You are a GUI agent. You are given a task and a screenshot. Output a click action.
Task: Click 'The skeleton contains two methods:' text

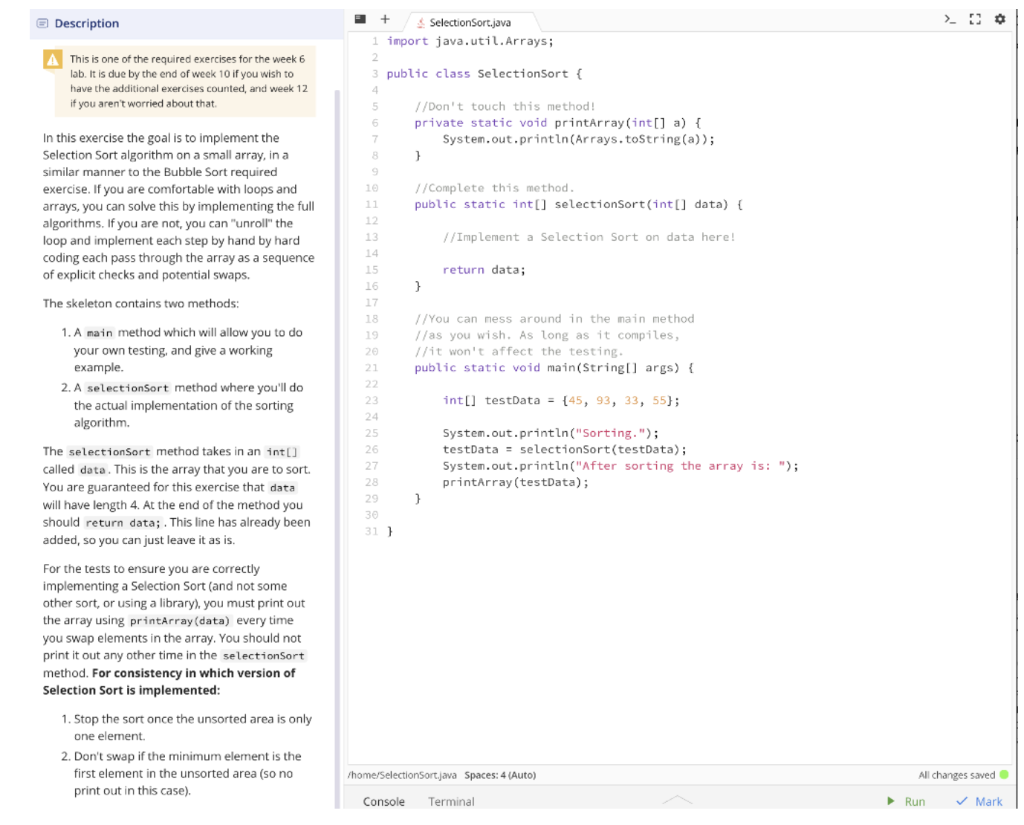(141, 303)
